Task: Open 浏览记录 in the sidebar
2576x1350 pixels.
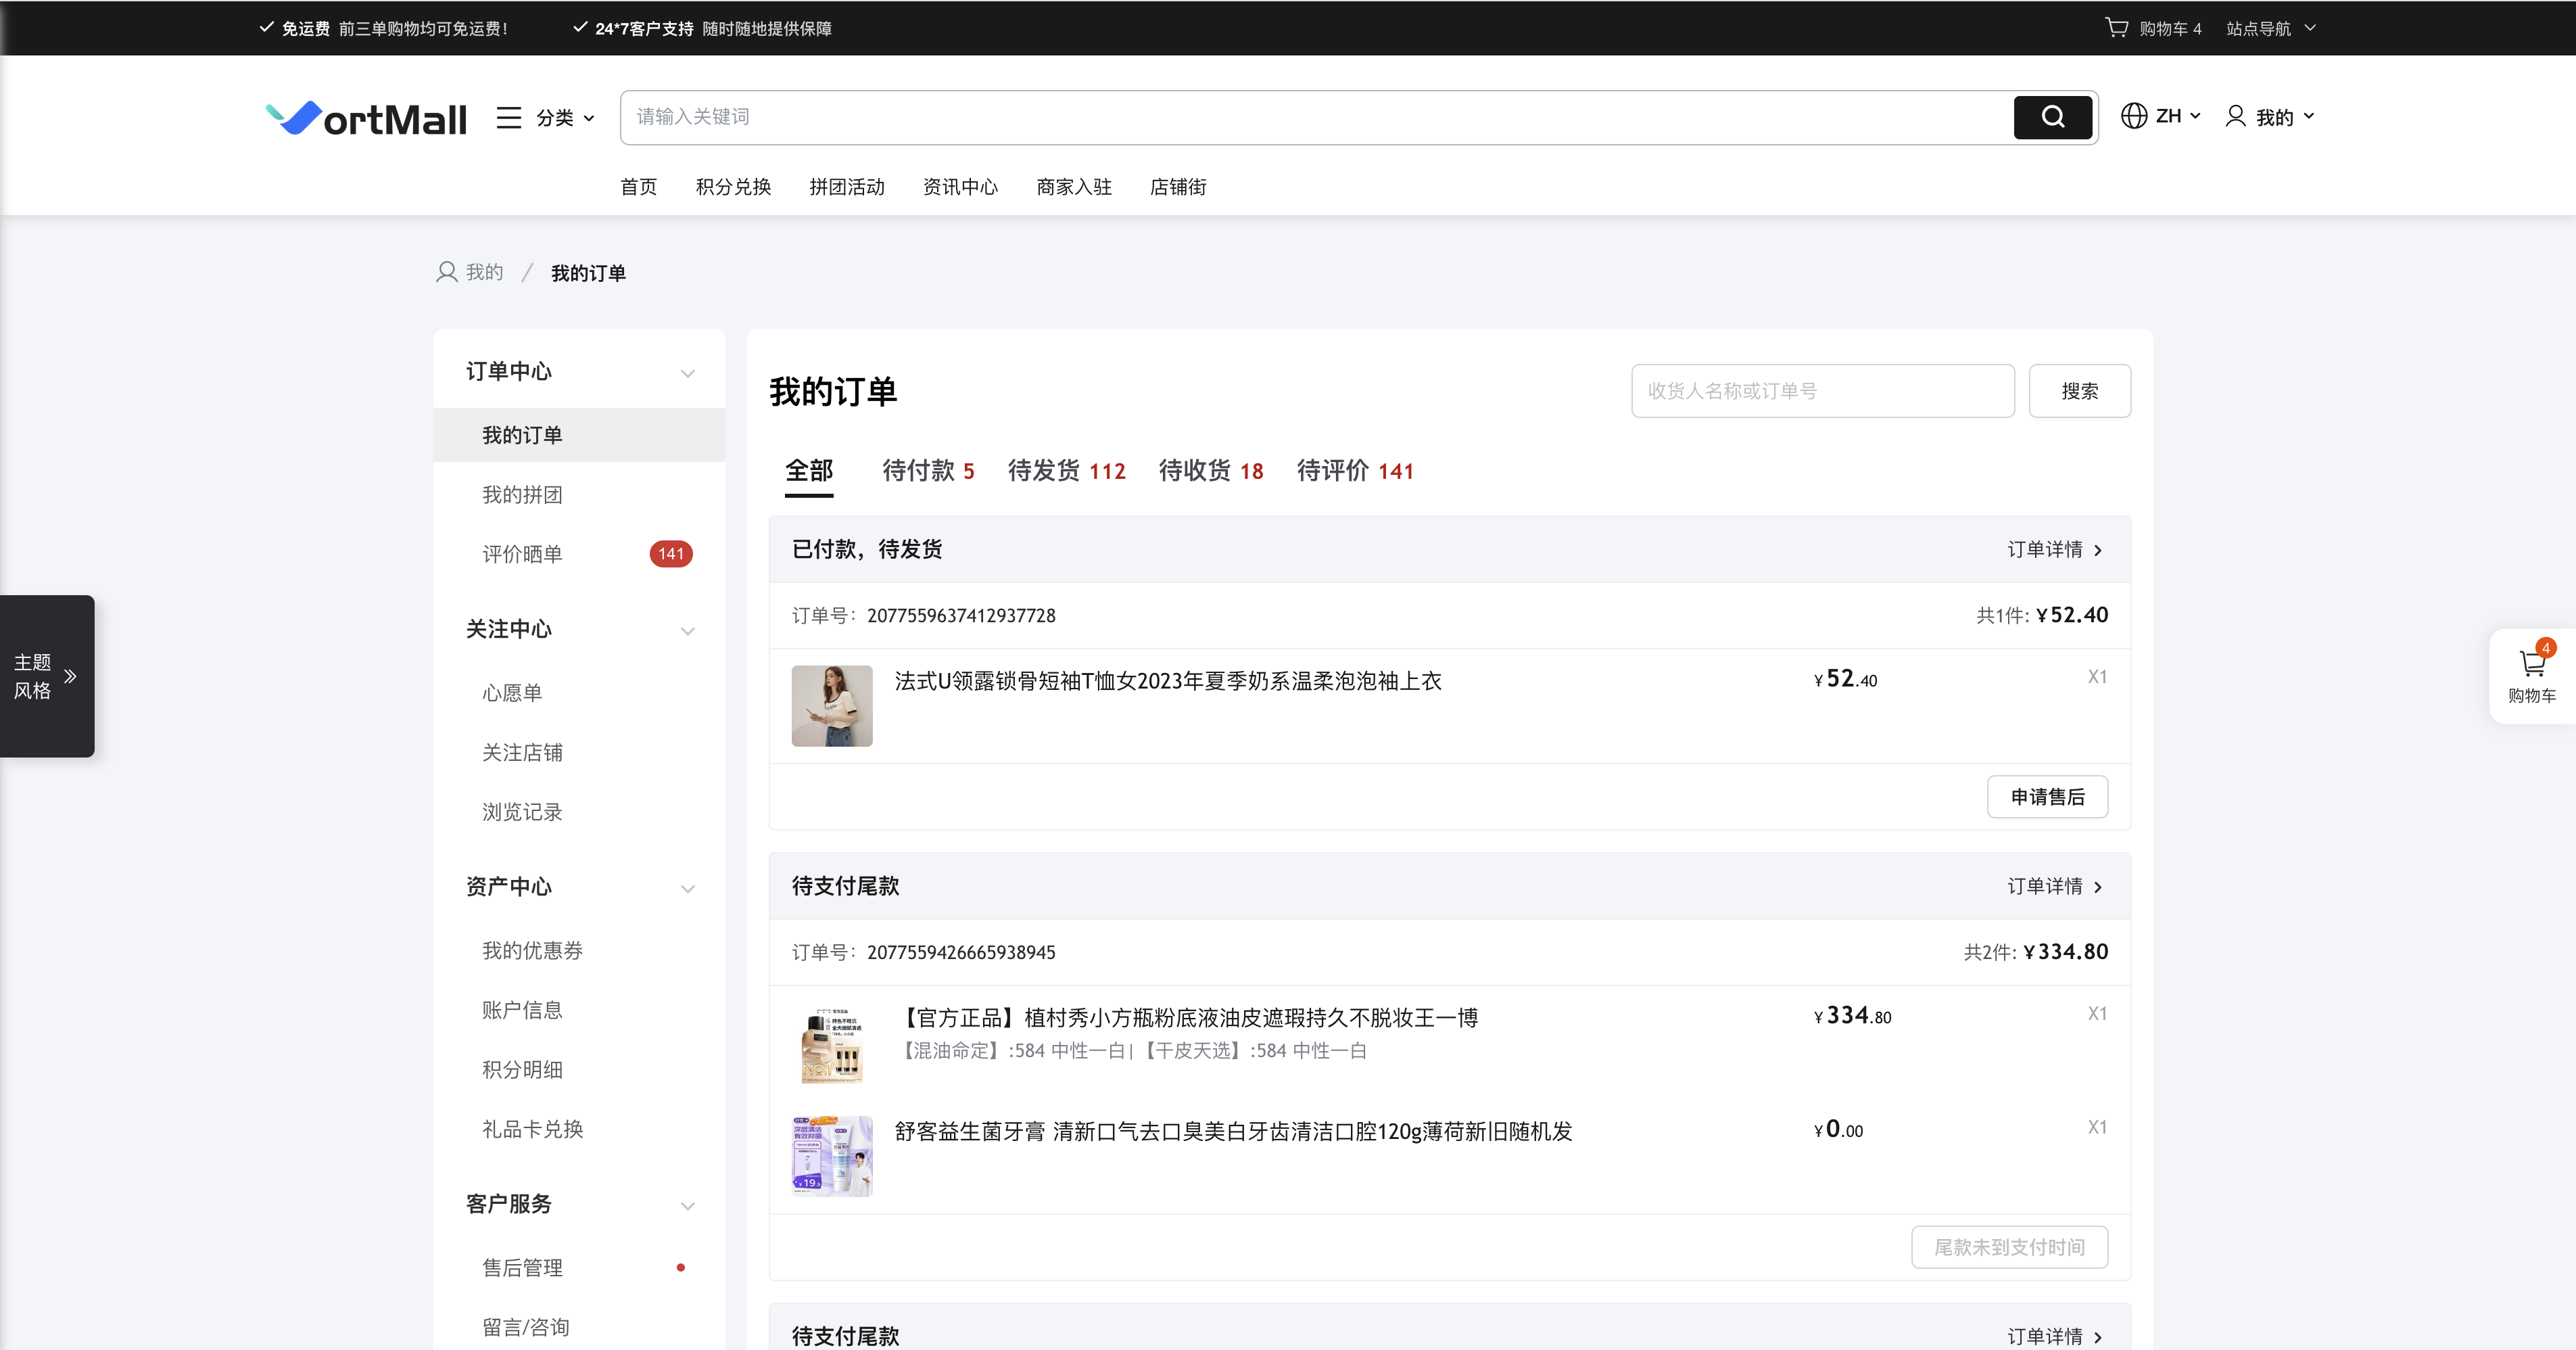Action: click(x=522, y=812)
